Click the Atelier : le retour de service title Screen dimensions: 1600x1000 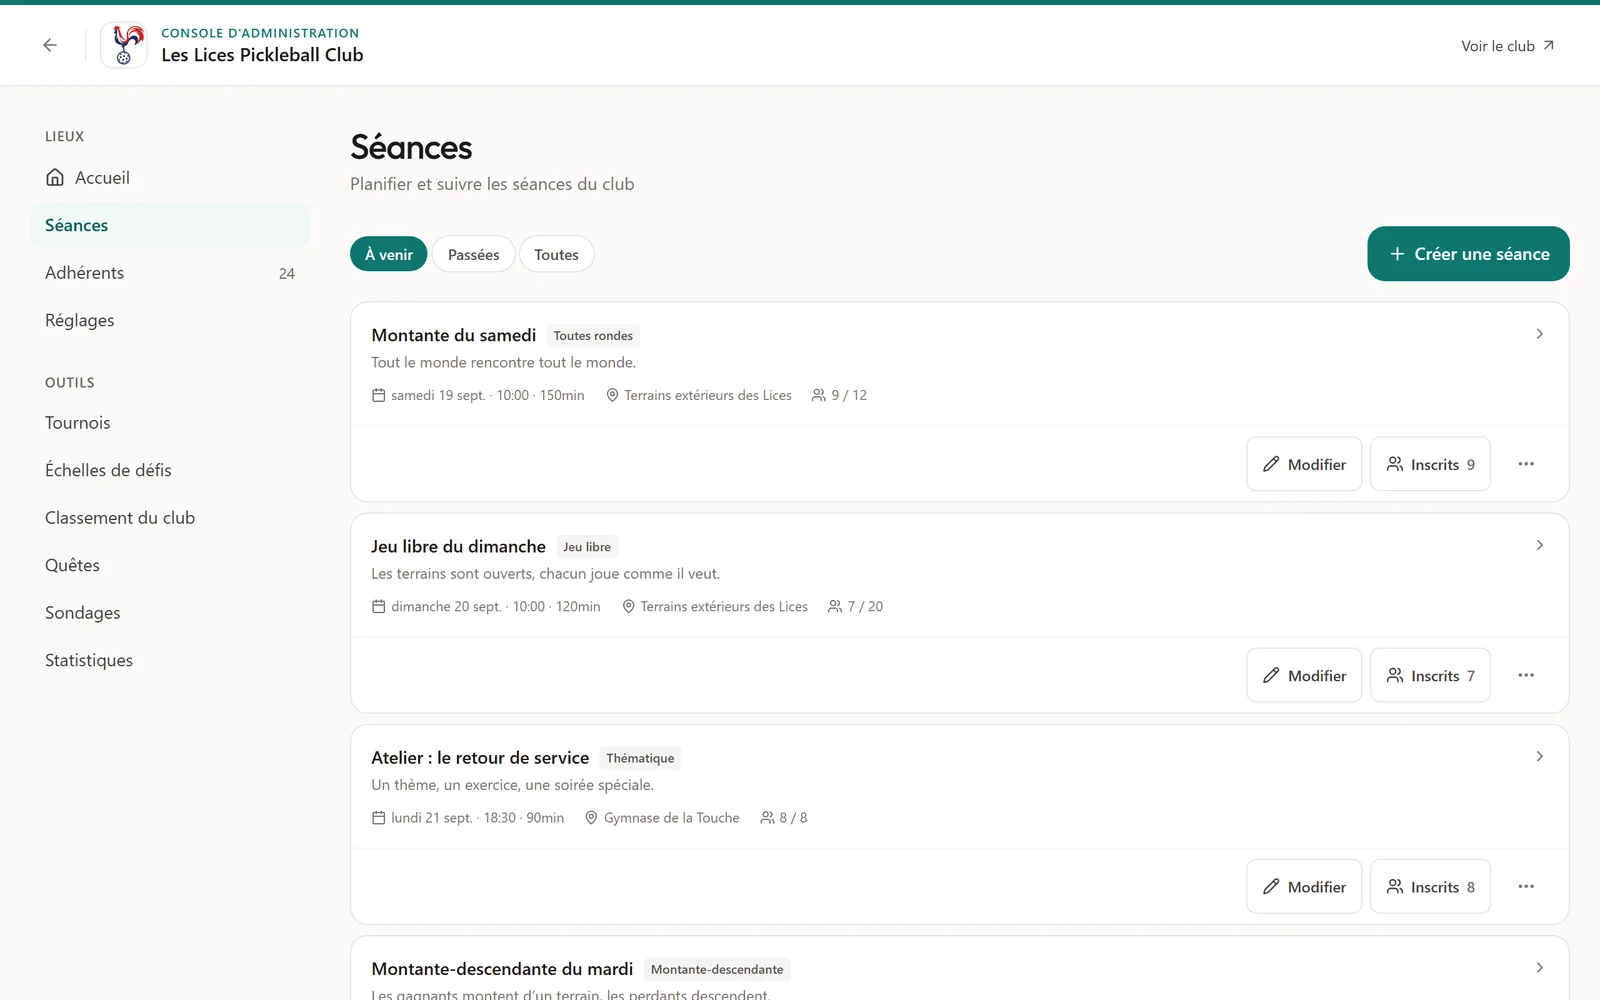480,757
